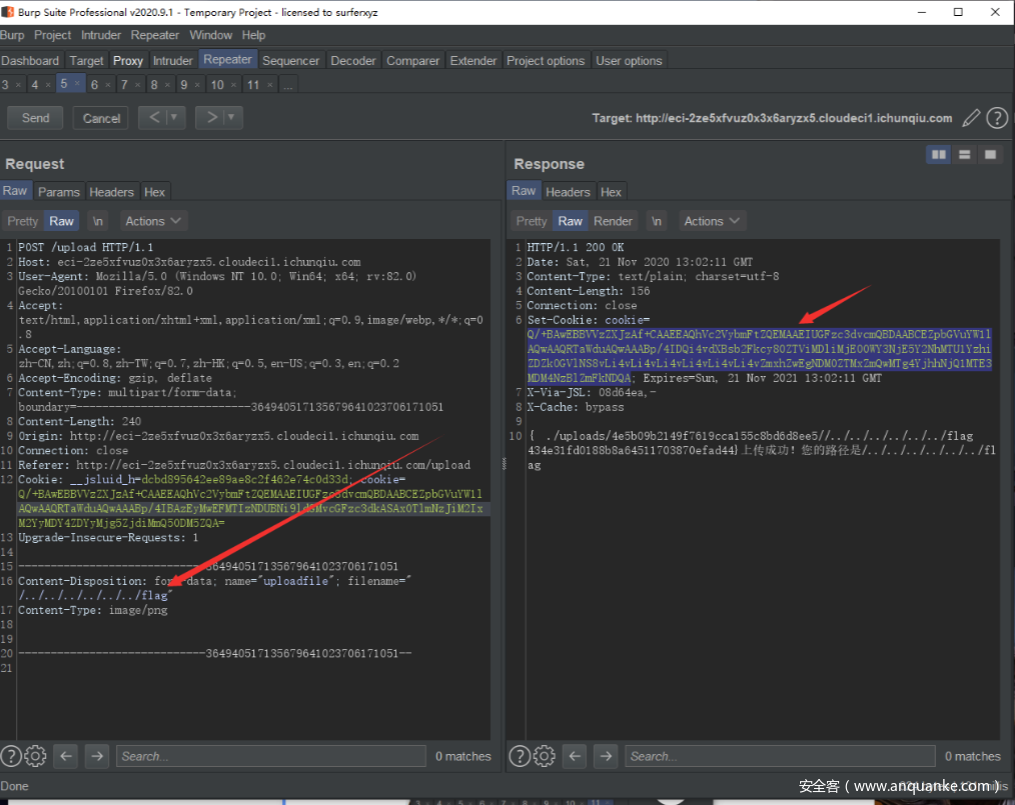The width and height of the screenshot is (1015, 805).
Task: Select stacked horizontal layout view icon
Action: point(964,154)
